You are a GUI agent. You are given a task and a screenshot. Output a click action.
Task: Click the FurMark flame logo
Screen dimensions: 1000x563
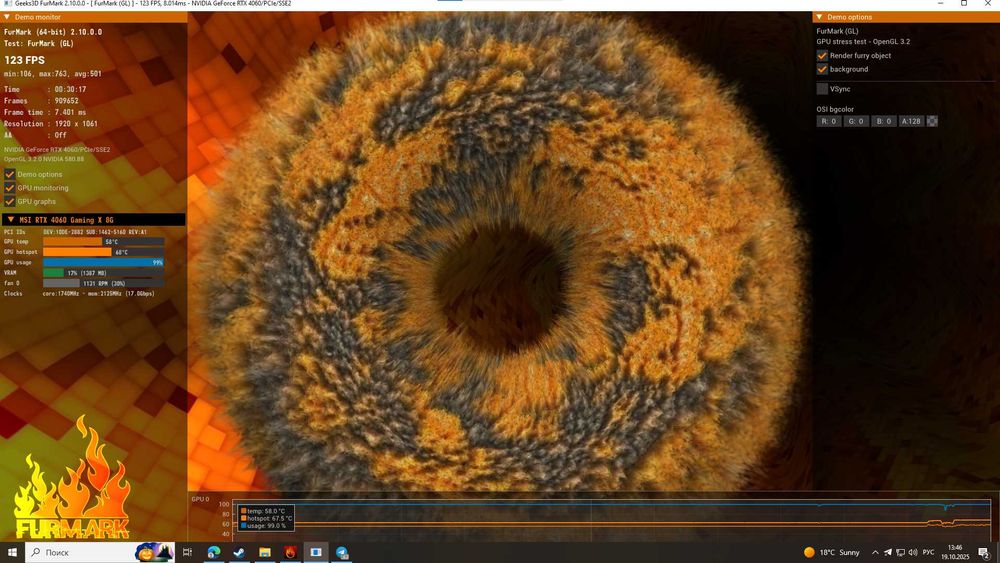coord(72,478)
